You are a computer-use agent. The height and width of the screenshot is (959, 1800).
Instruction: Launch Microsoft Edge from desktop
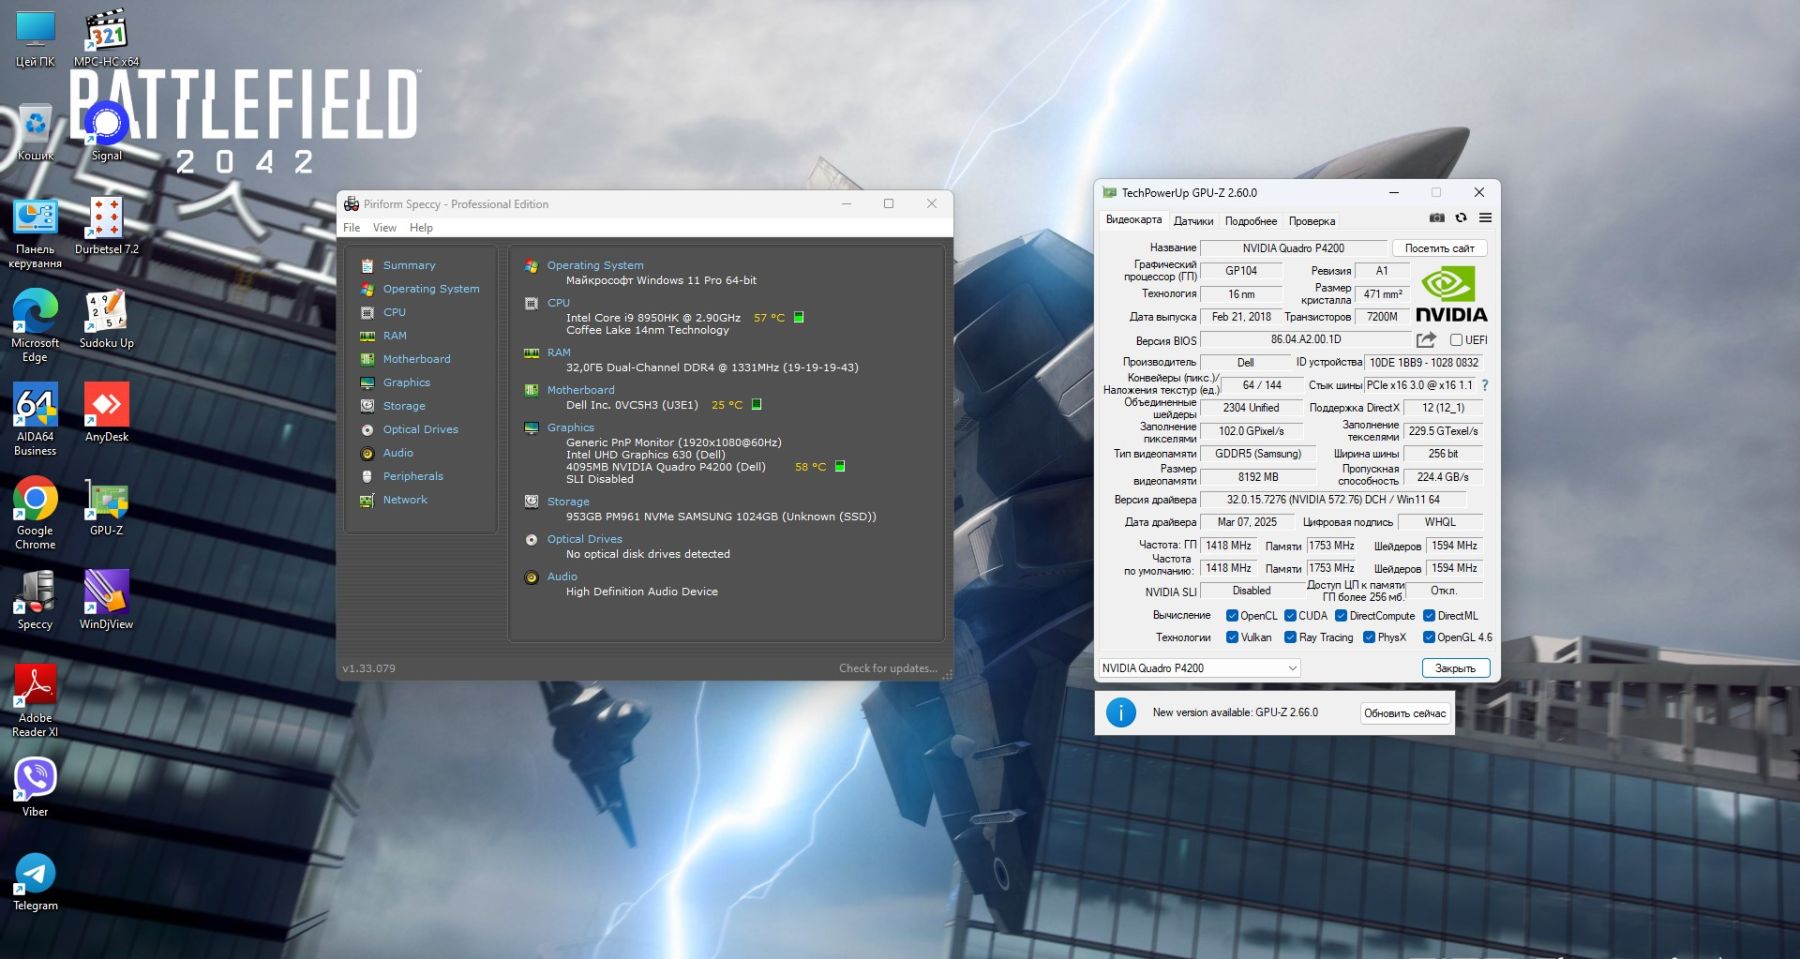pyautogui.click(x=35, y=326)
